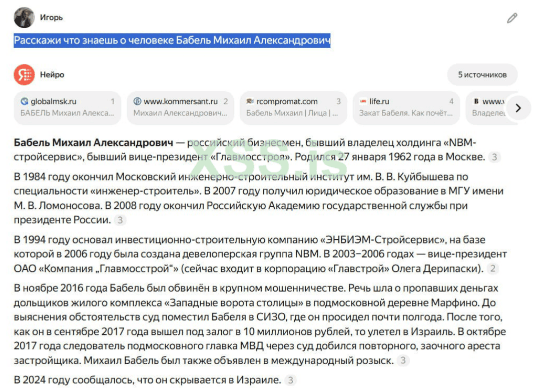The height and width of the screenshot is (388, 535).
Task: Click the text 'В 1984 году окончил Московский'
Action: tap(95, 177)
